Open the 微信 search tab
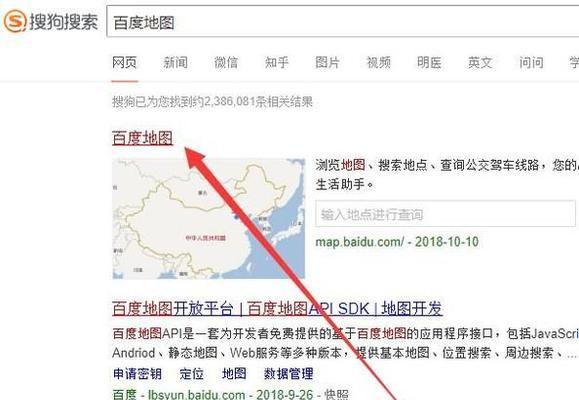The width and height of the screenshot is (579, 400). point(226,62)
